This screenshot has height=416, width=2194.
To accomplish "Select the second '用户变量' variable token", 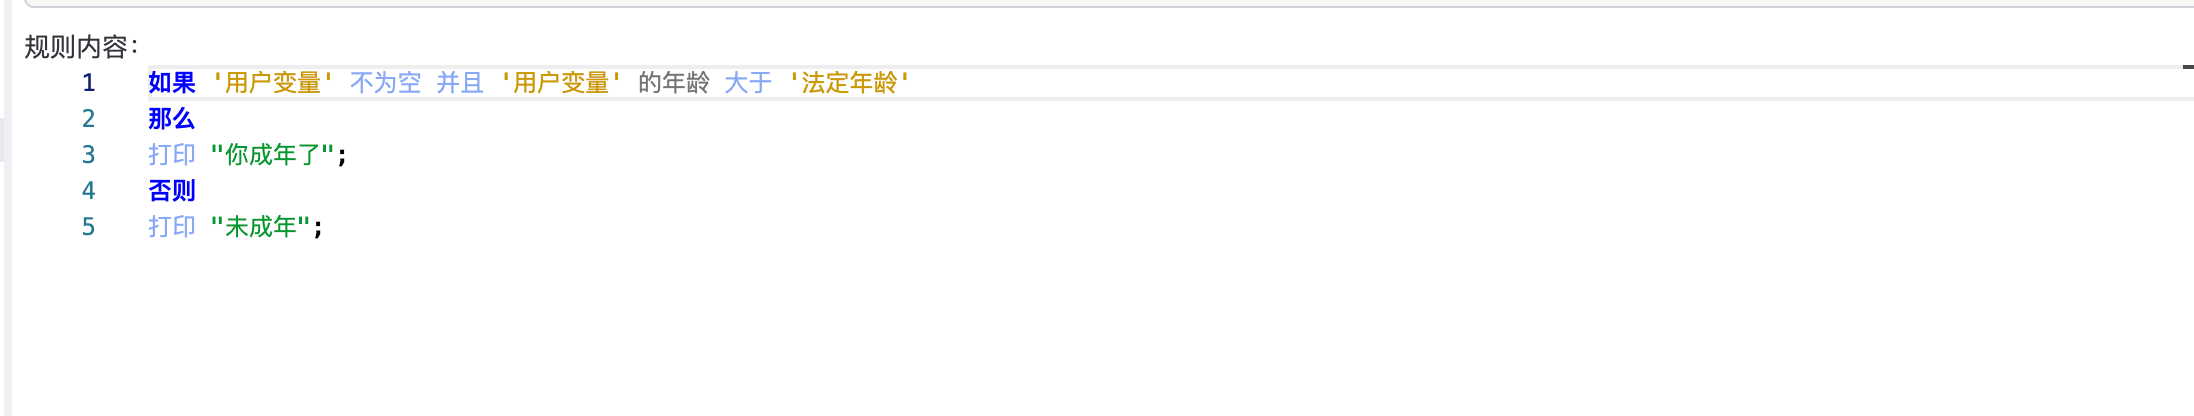I will click(x=561, y=83).
